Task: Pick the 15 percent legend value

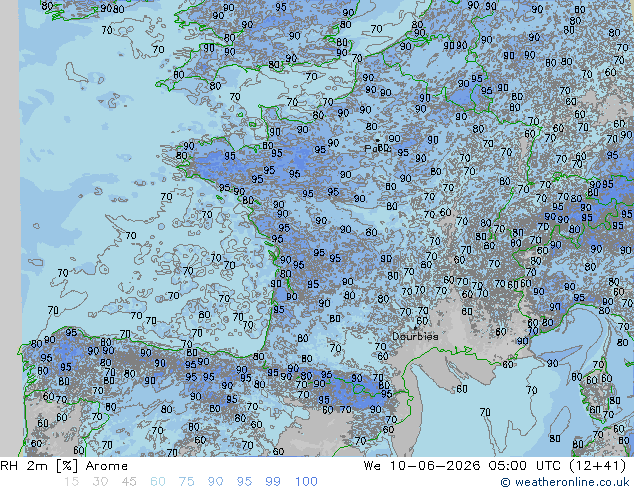Action: pyautogui.click(x=71, y=482)
